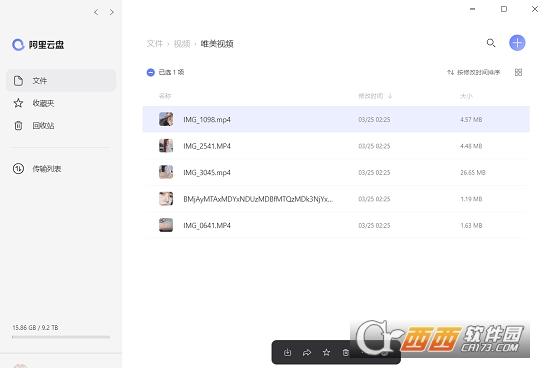Maximize the window

pos(504,9)
